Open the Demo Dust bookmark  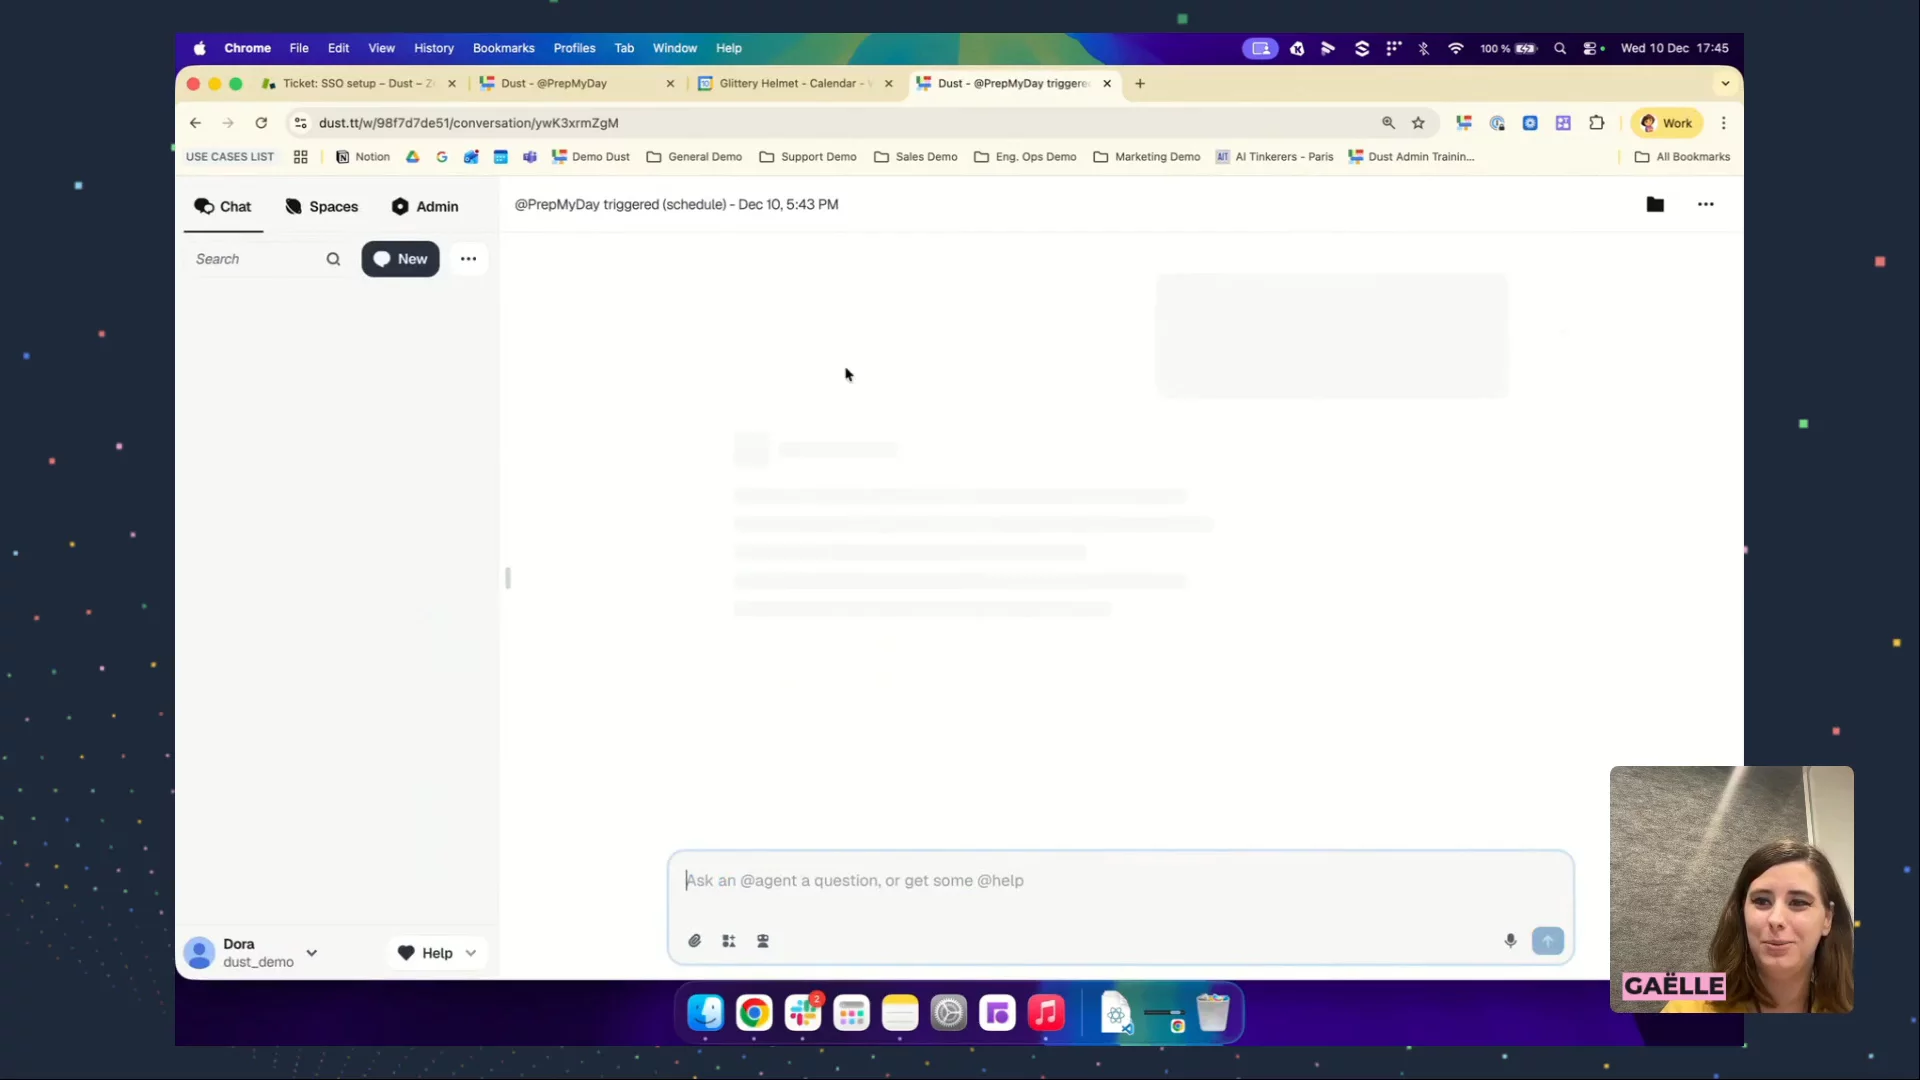[x=591, y=157]
